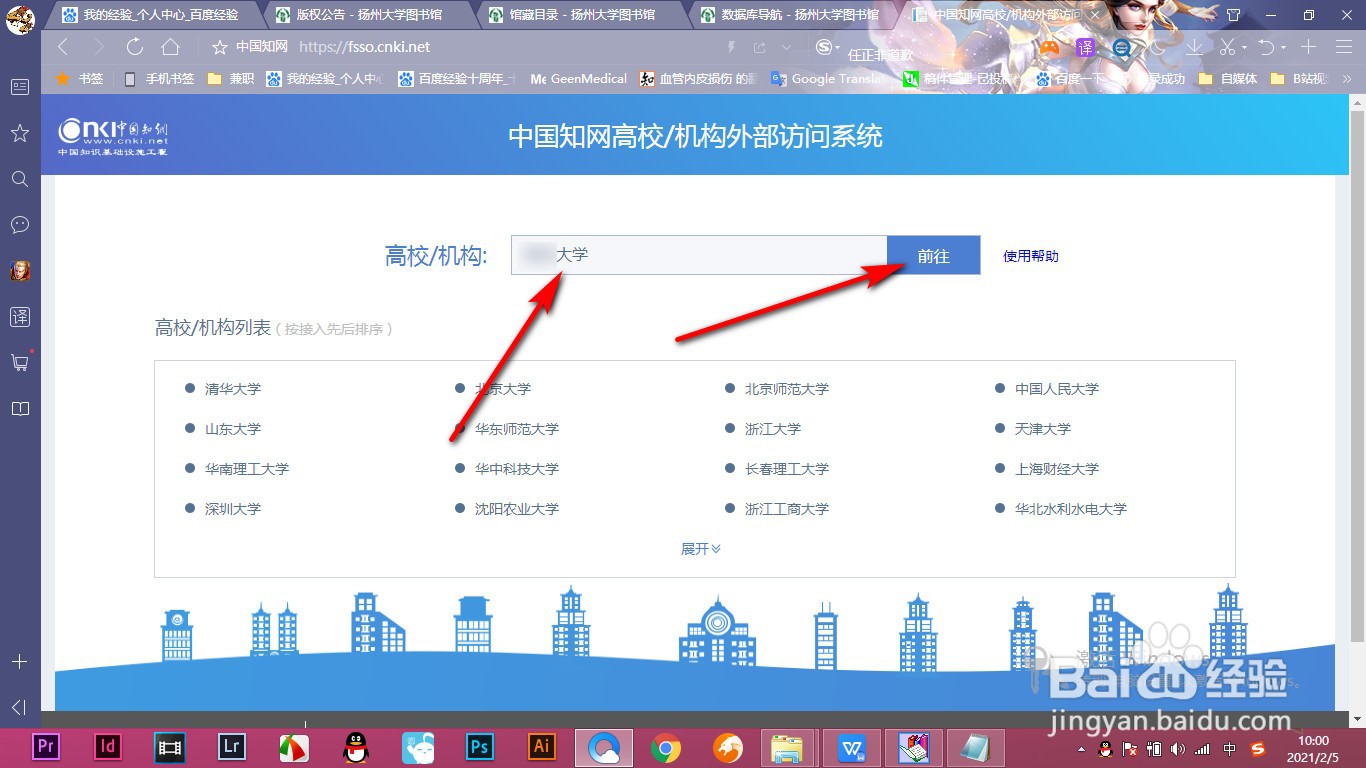The height and width of the screenshot is (768, 1366).
Task: Select 华中科技大学 from the list
Action: (516, 469)
